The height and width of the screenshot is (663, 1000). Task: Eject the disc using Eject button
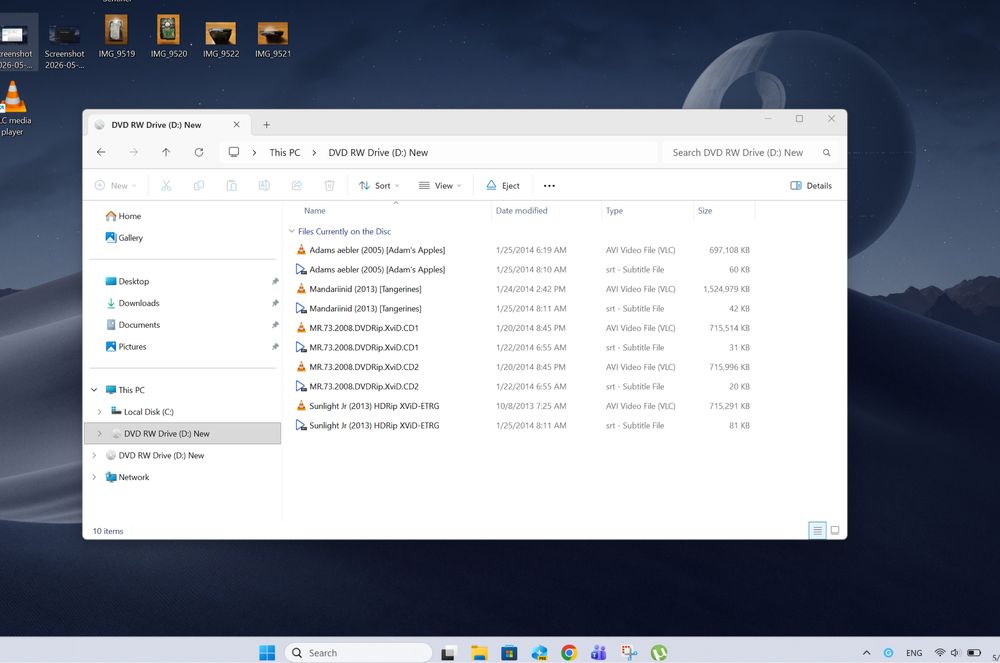[x=503, y=186]
